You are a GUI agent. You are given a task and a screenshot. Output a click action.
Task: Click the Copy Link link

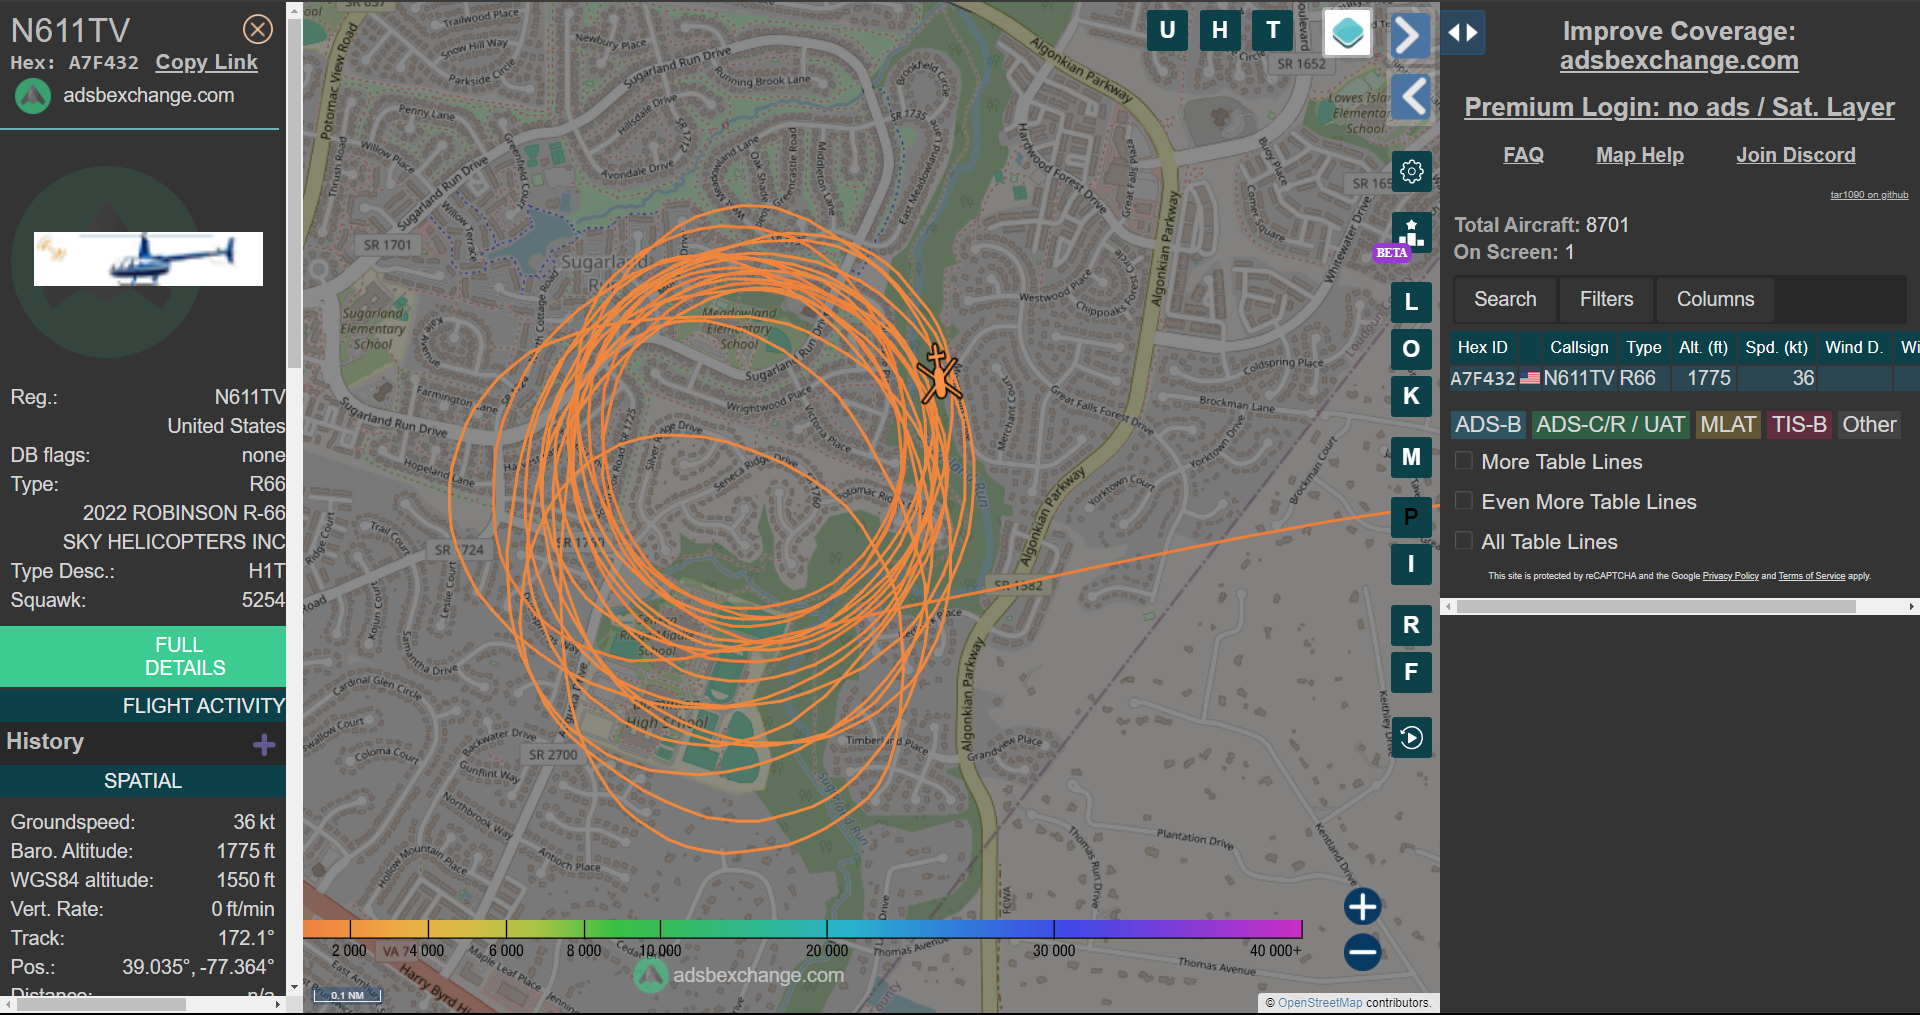206,62
